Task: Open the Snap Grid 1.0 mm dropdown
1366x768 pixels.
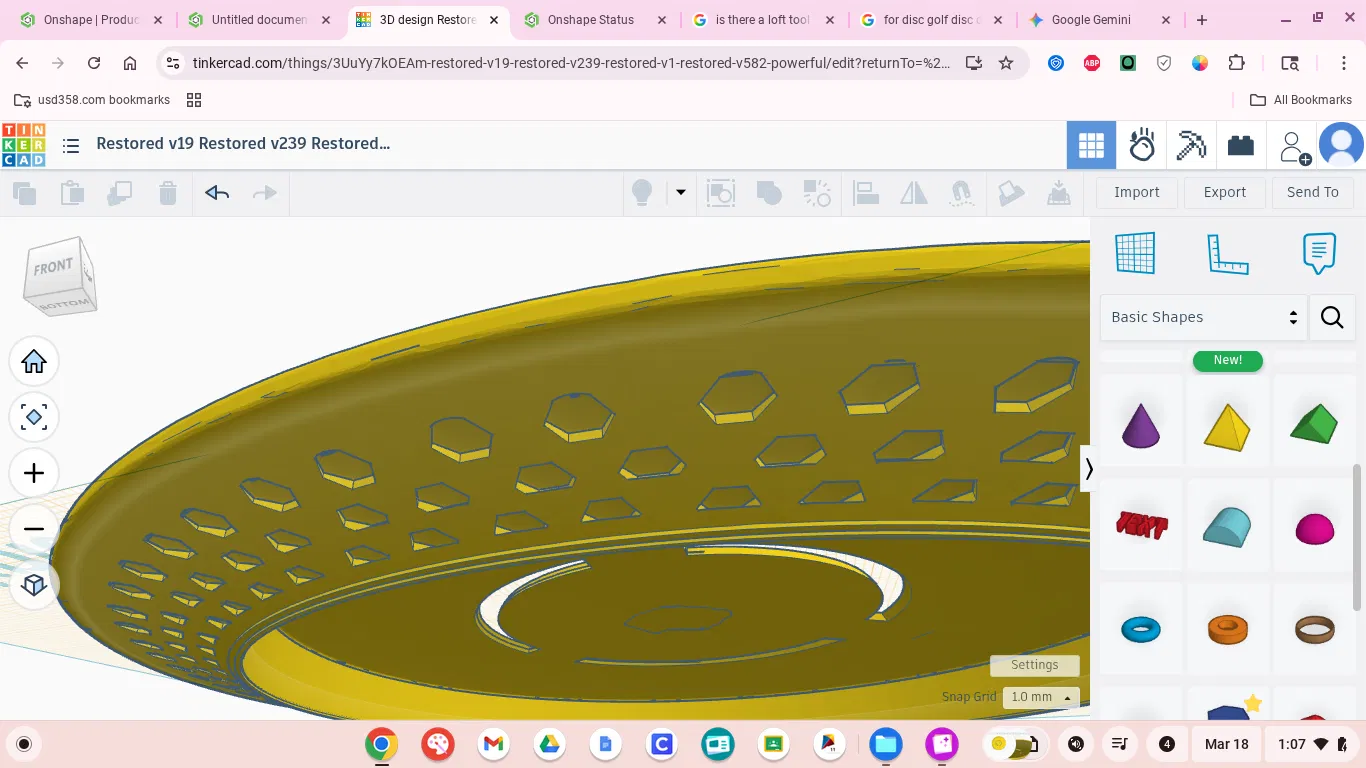Action: click(1042, 697)
